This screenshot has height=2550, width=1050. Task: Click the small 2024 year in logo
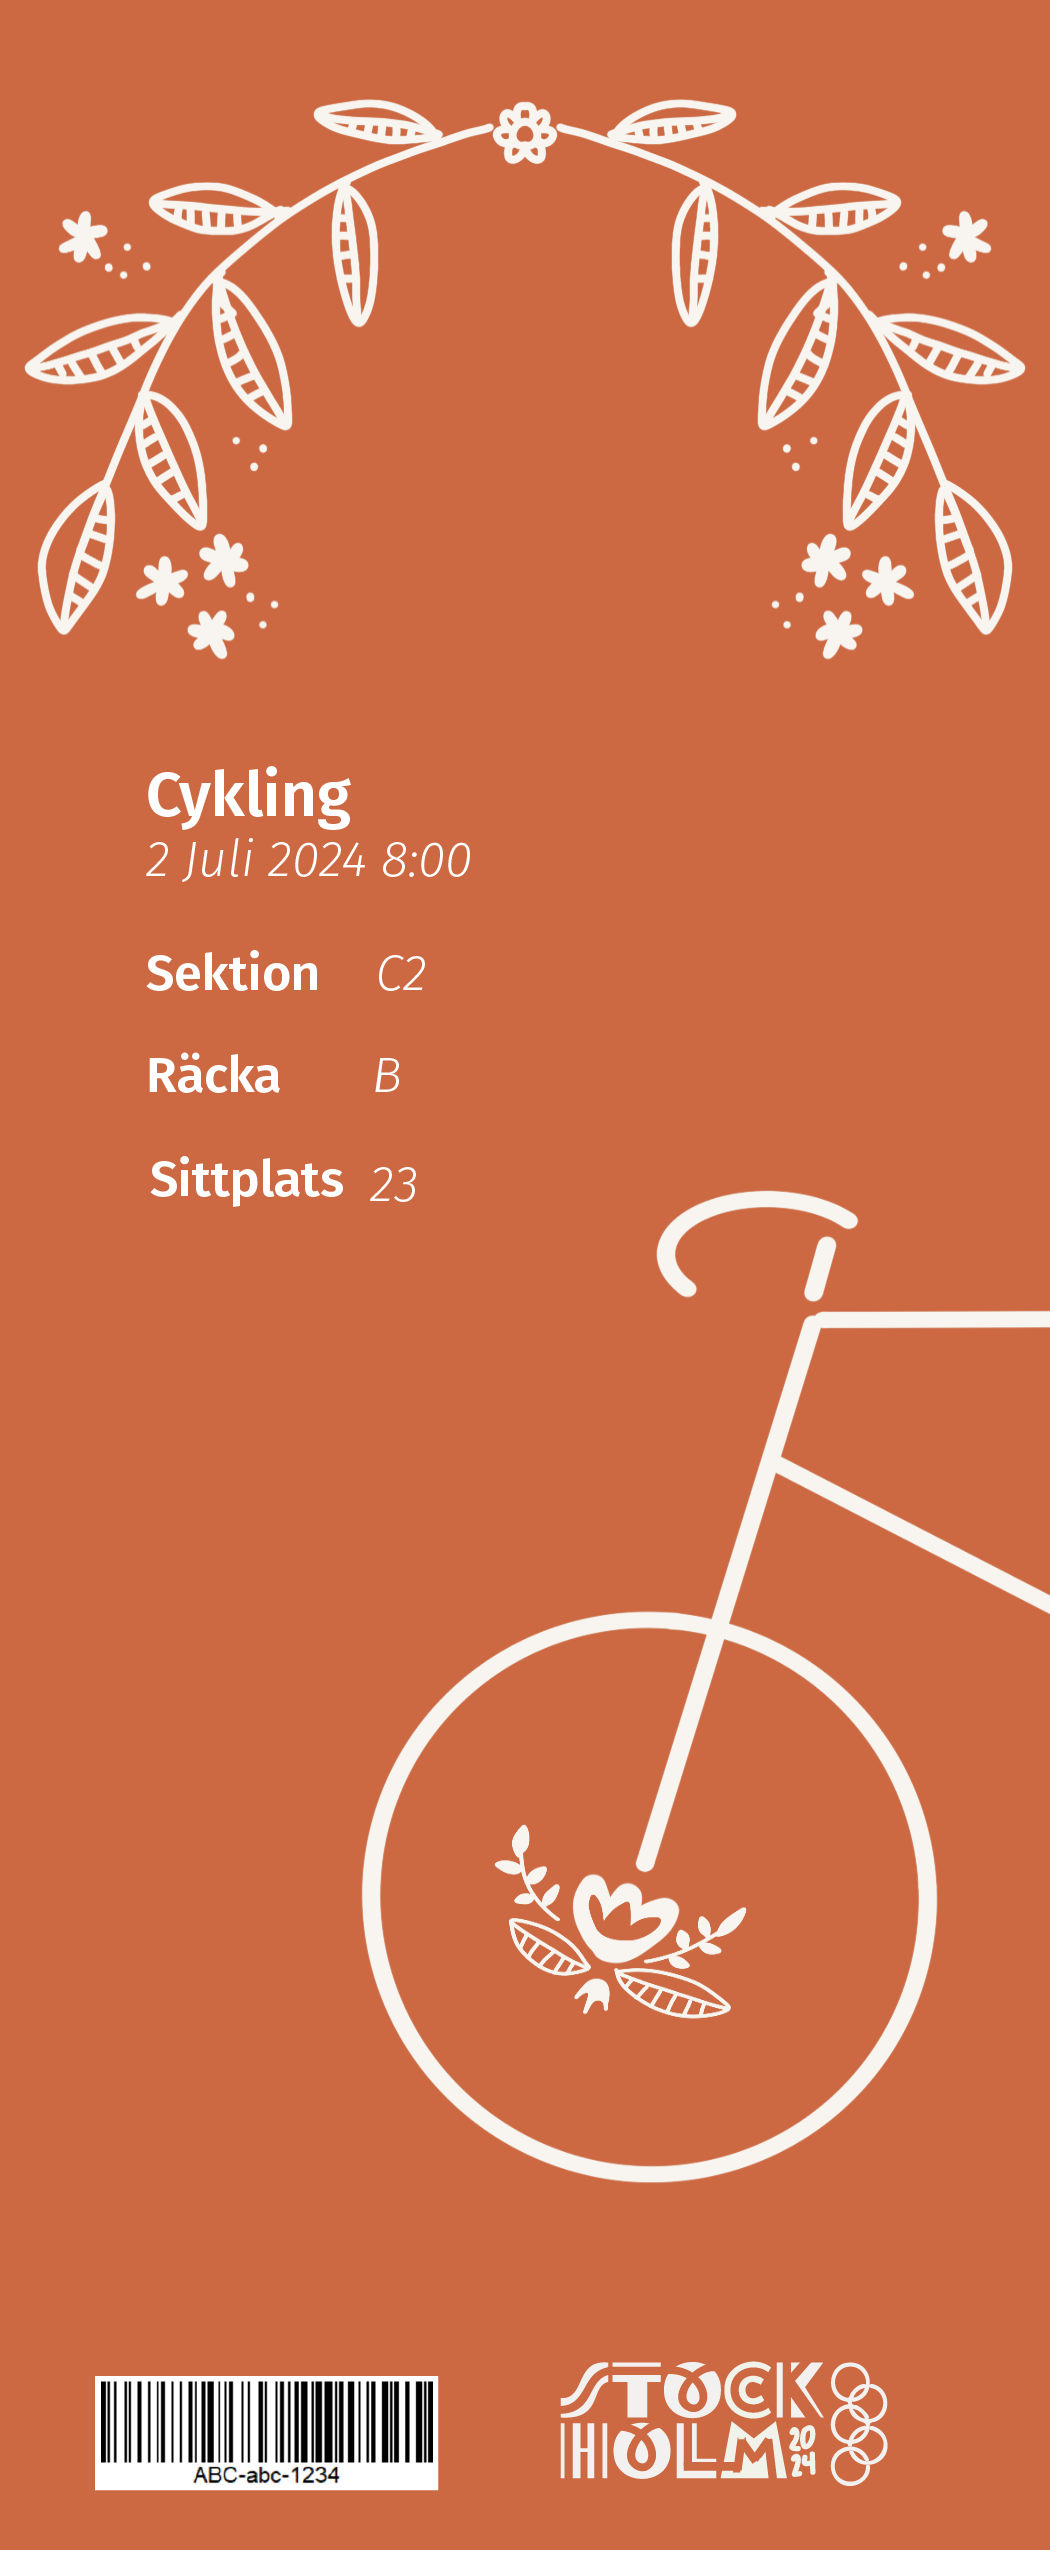tap(803, 2450)
